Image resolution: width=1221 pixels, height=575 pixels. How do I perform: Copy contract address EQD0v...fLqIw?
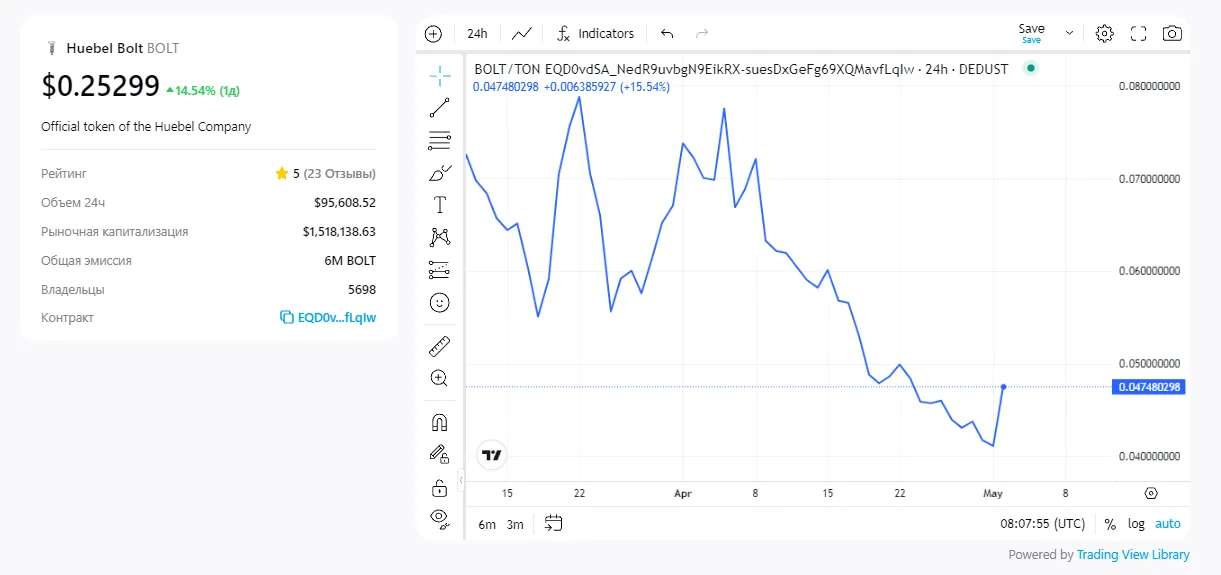[328, 318]
